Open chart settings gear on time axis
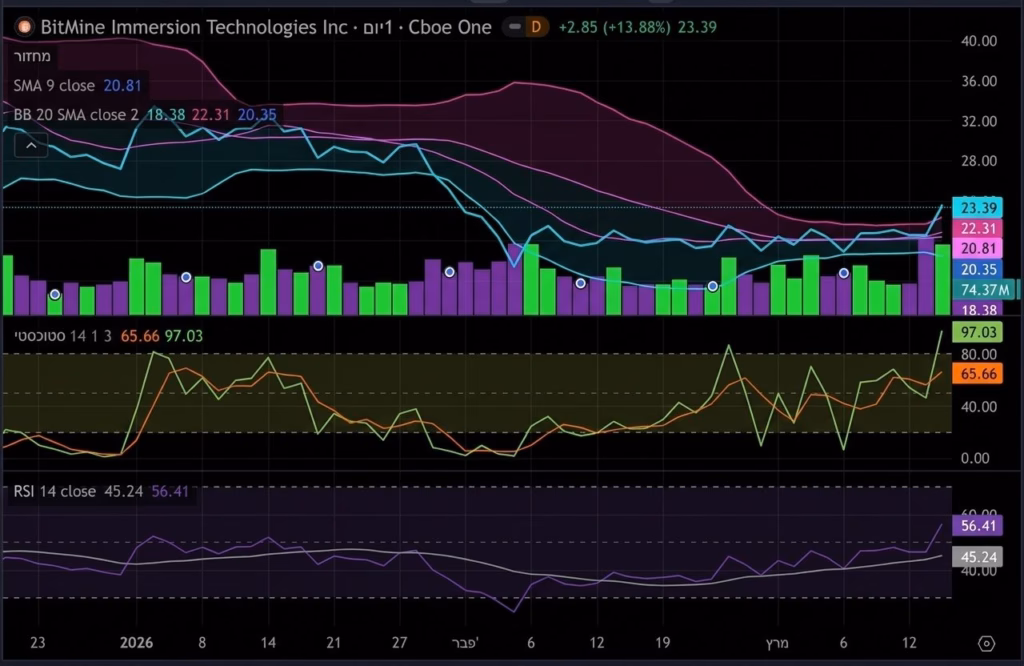Viewport: 1024px width, 666px height. pos(986,643)
